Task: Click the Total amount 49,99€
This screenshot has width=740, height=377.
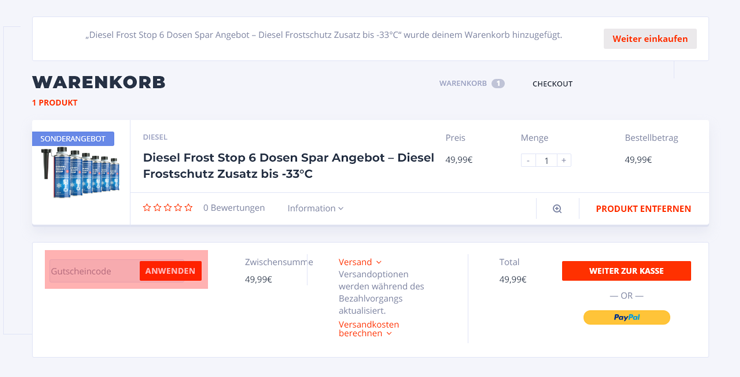Action: tap(513, 280)
